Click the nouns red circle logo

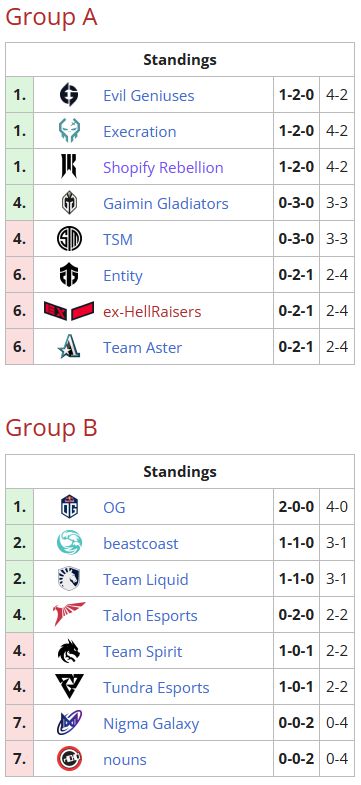click(x=69, y=759)
